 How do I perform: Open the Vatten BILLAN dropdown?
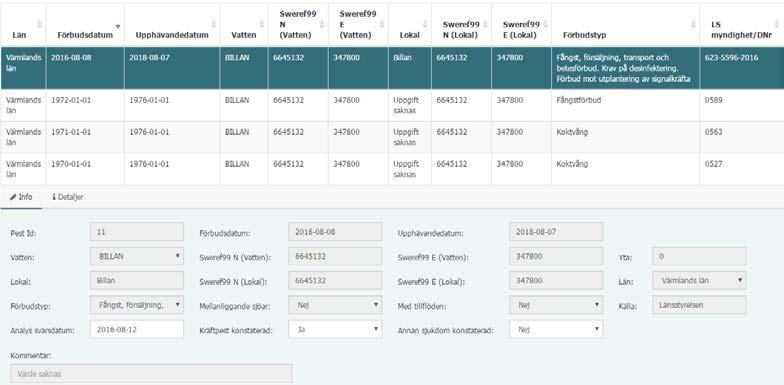(137, 256)
